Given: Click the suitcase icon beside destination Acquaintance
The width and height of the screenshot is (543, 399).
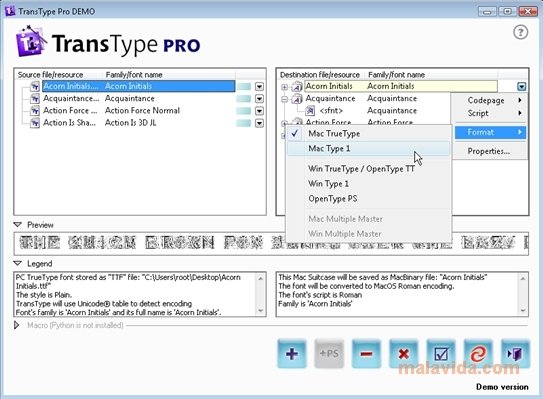Looking at the screenshot, I should click(x=297, y=99).
